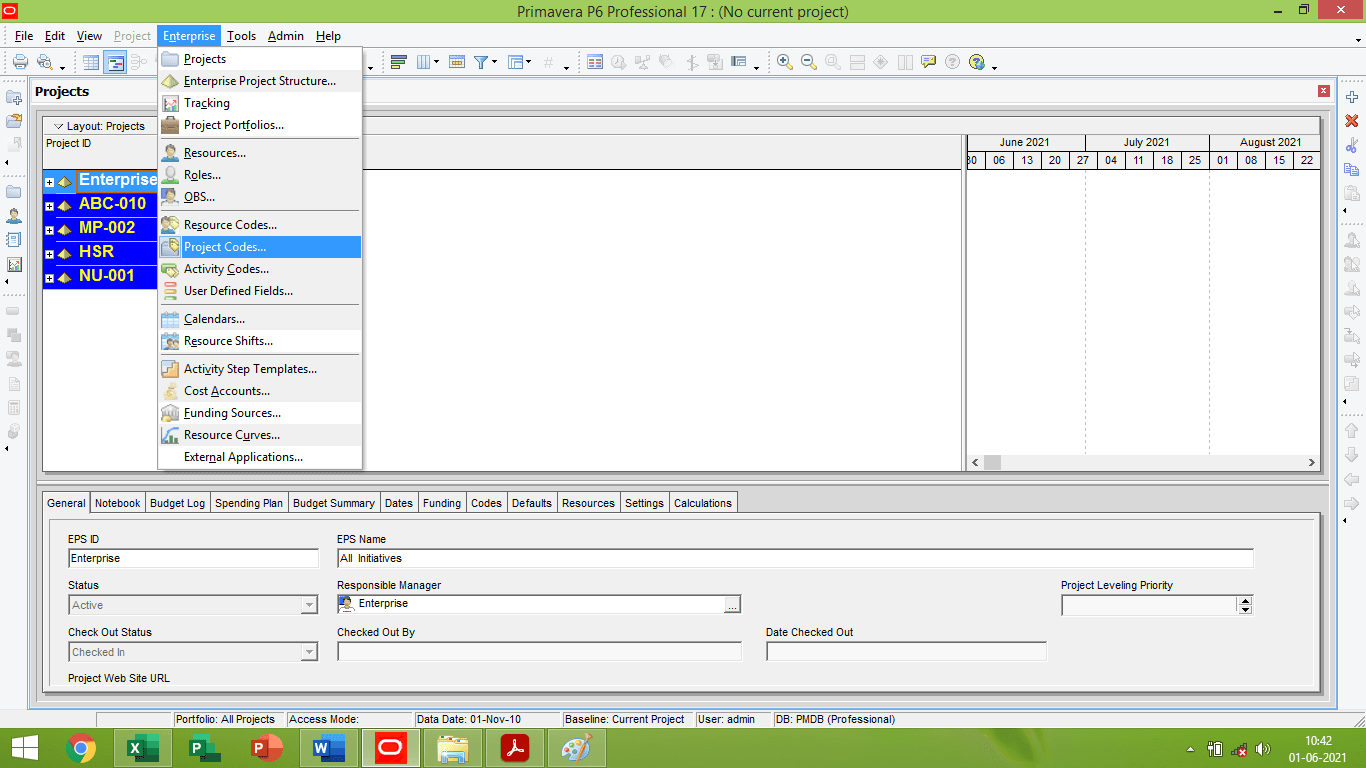Choose Calendars in the Enterprise menu
Screen dimensions: 1366x768
260,319
